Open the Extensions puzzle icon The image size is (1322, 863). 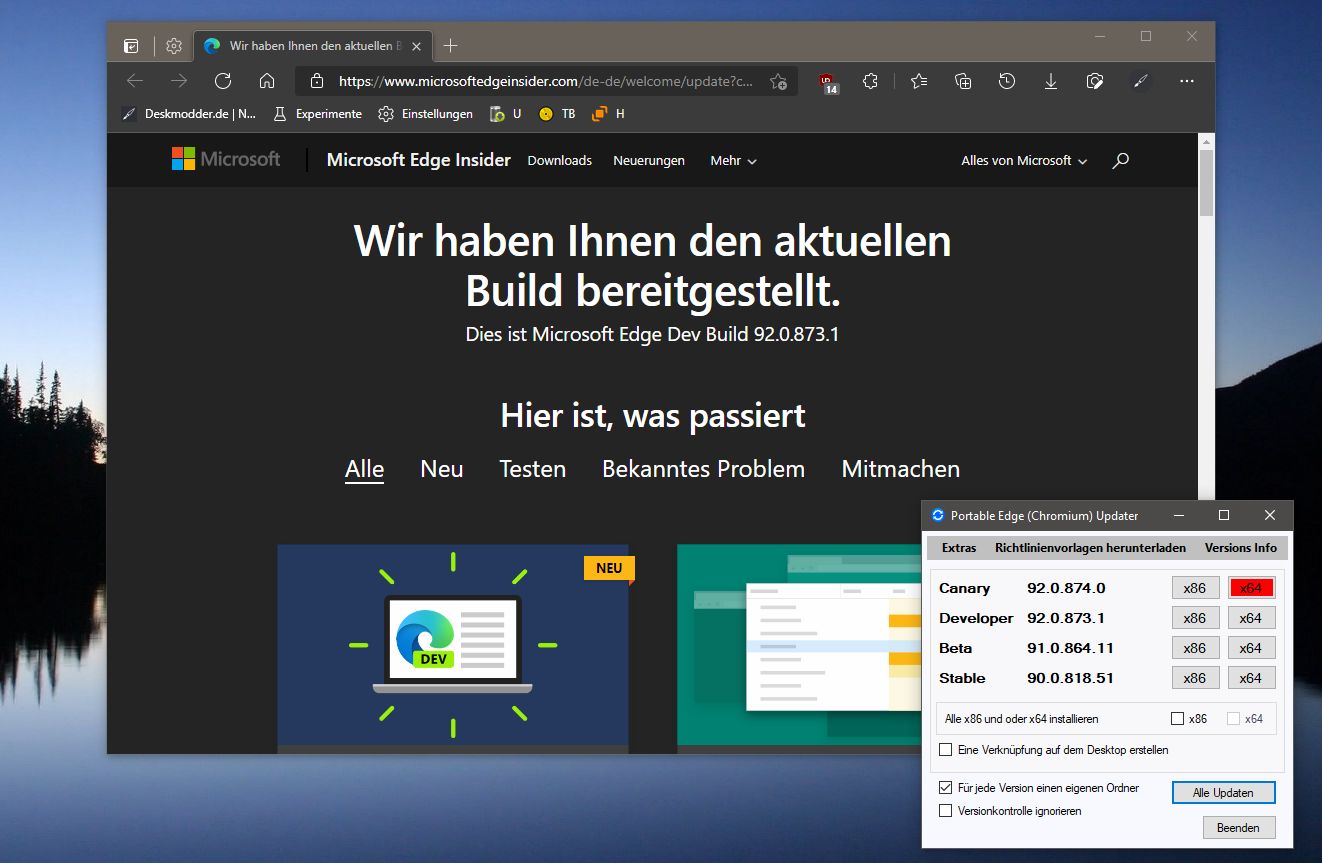[x=870, y=81]
